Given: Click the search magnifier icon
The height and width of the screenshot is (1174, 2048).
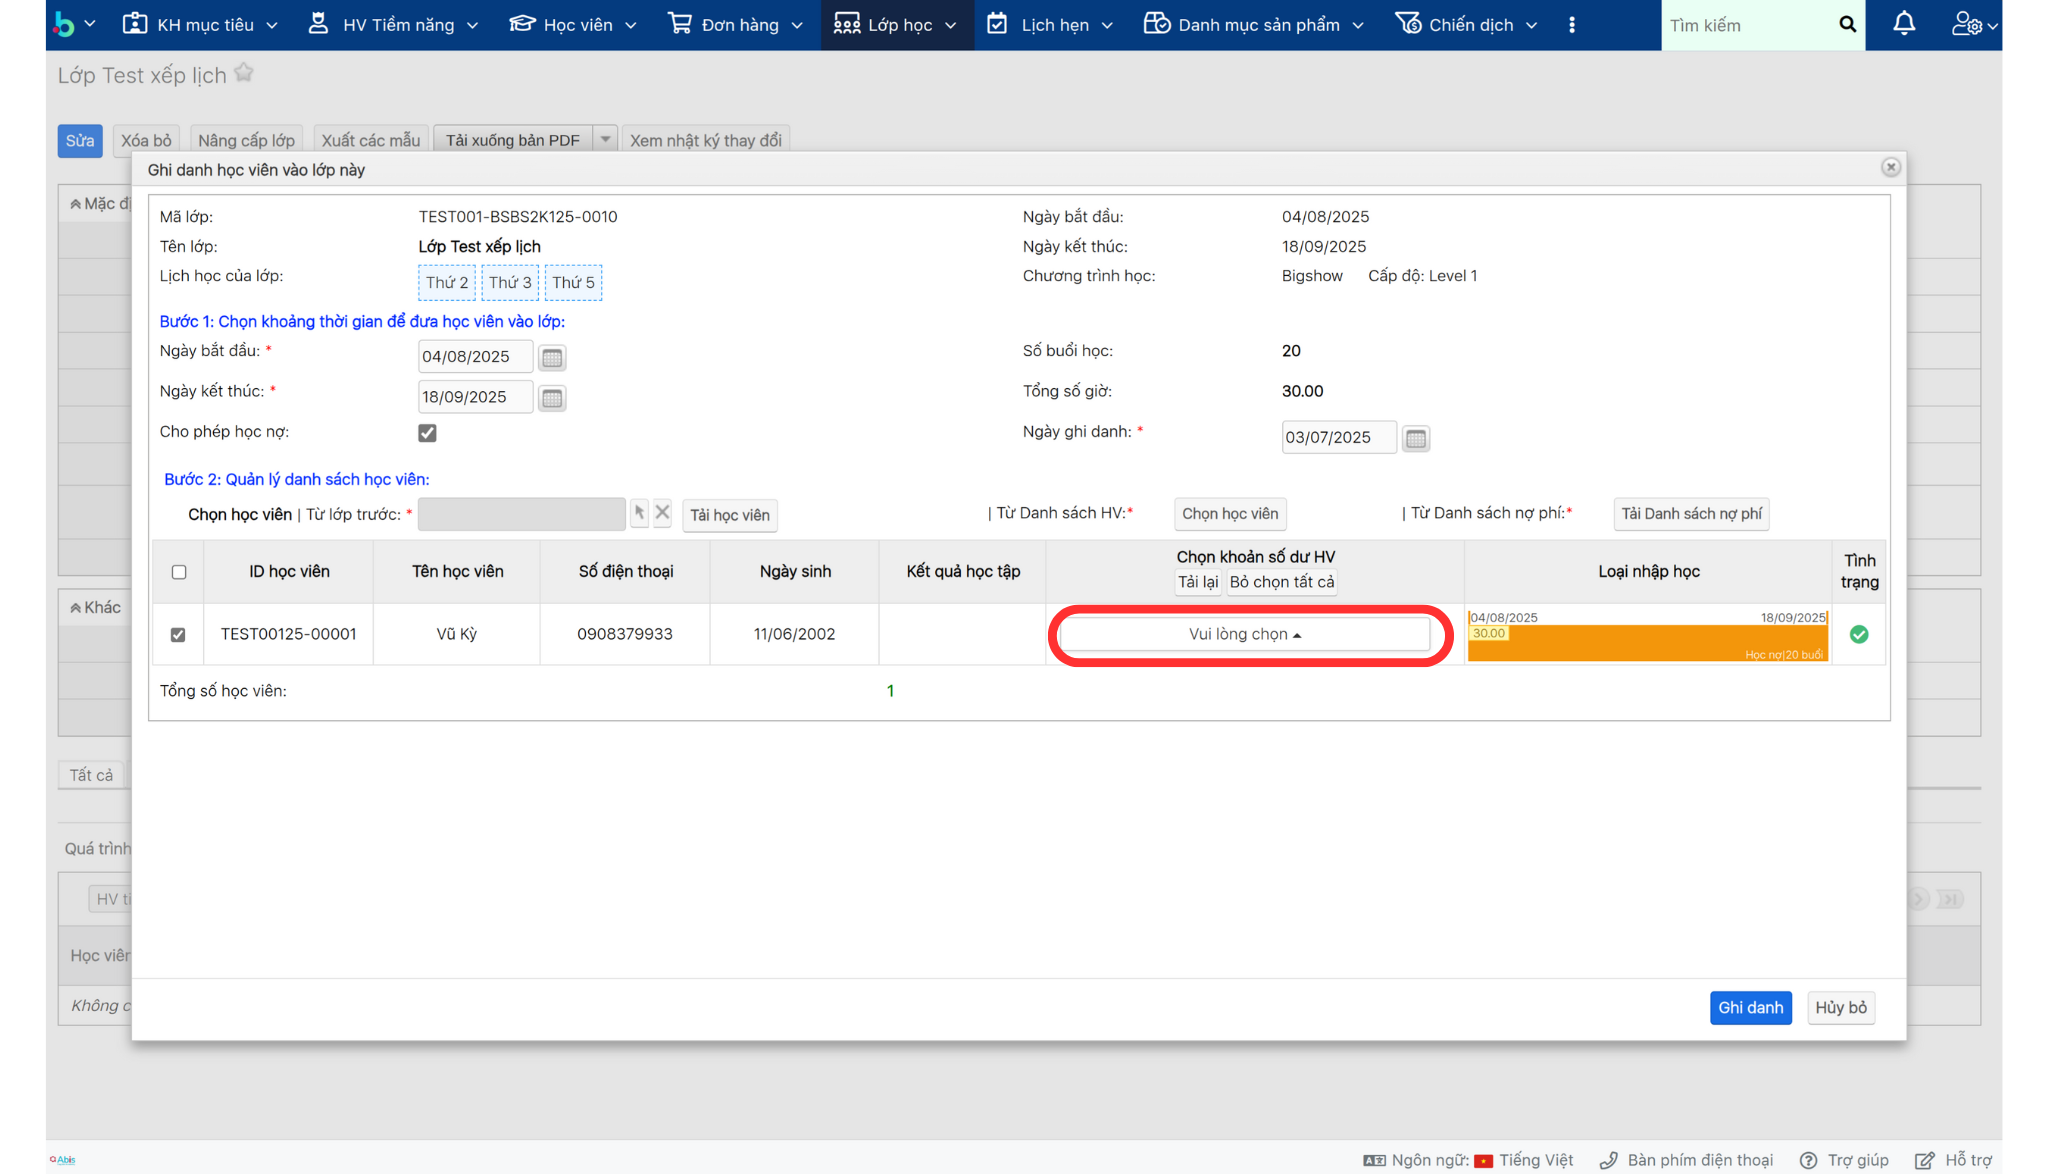Looking at the screenshot, I should point(1847,24).
